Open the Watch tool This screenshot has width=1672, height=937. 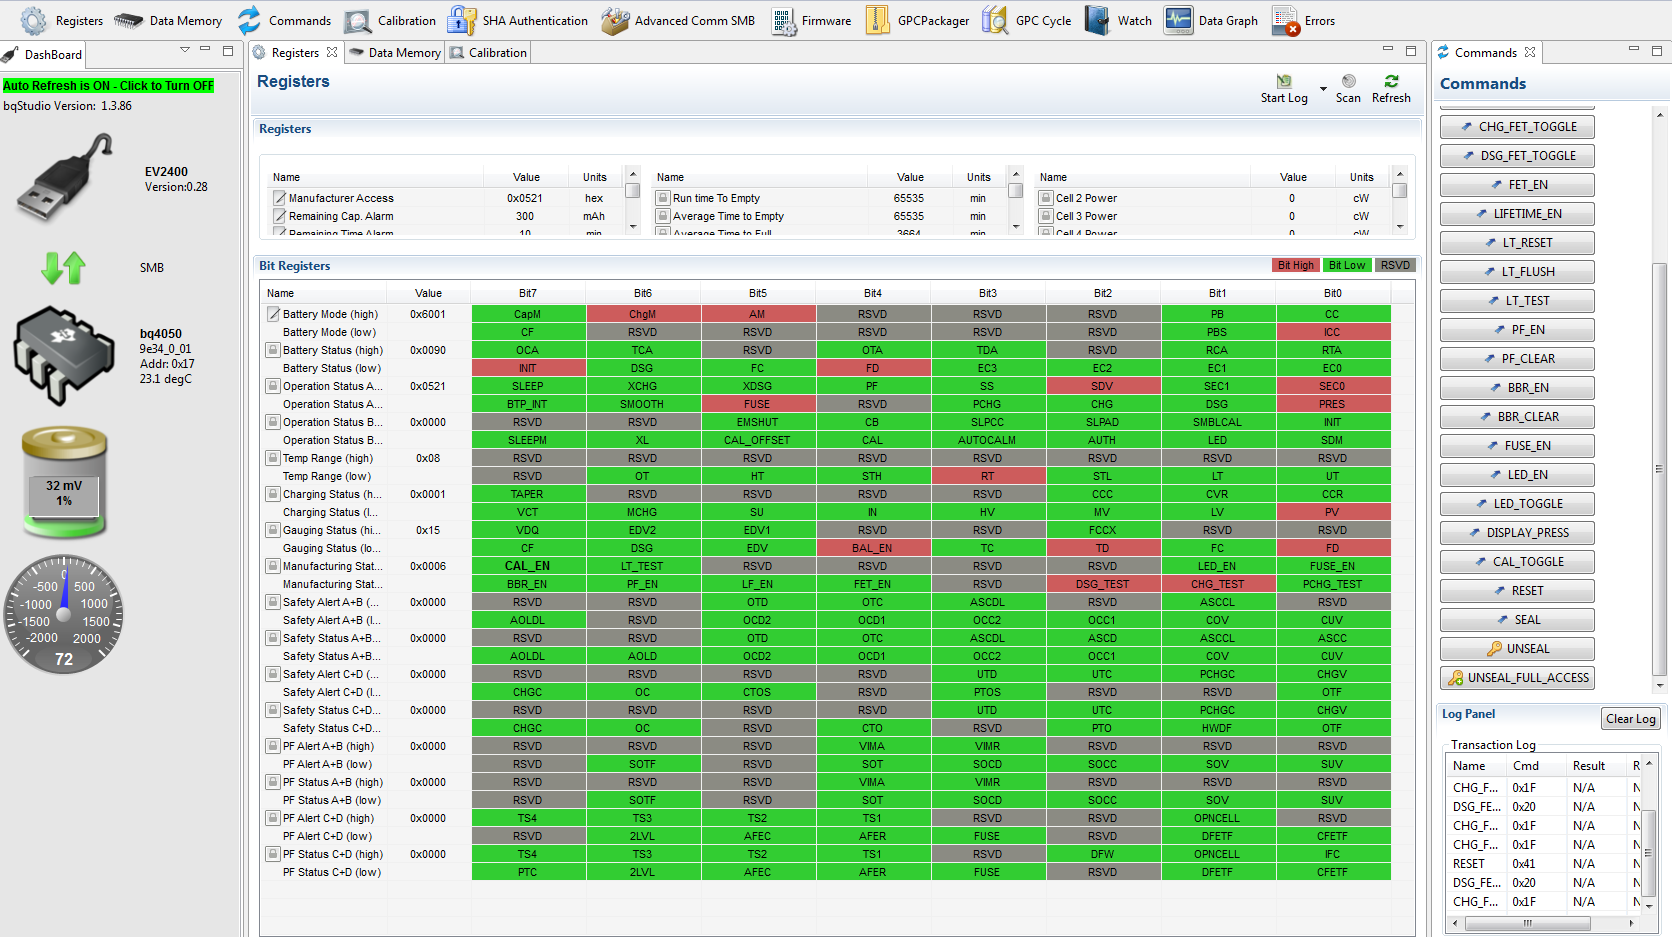[1119, 20]
